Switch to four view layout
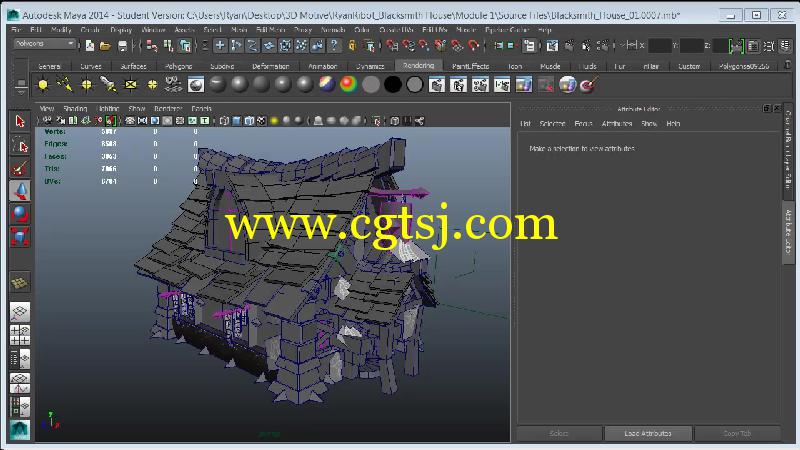Image resolution: width=800 pixels, height=450 pixels. coord(20,335)
